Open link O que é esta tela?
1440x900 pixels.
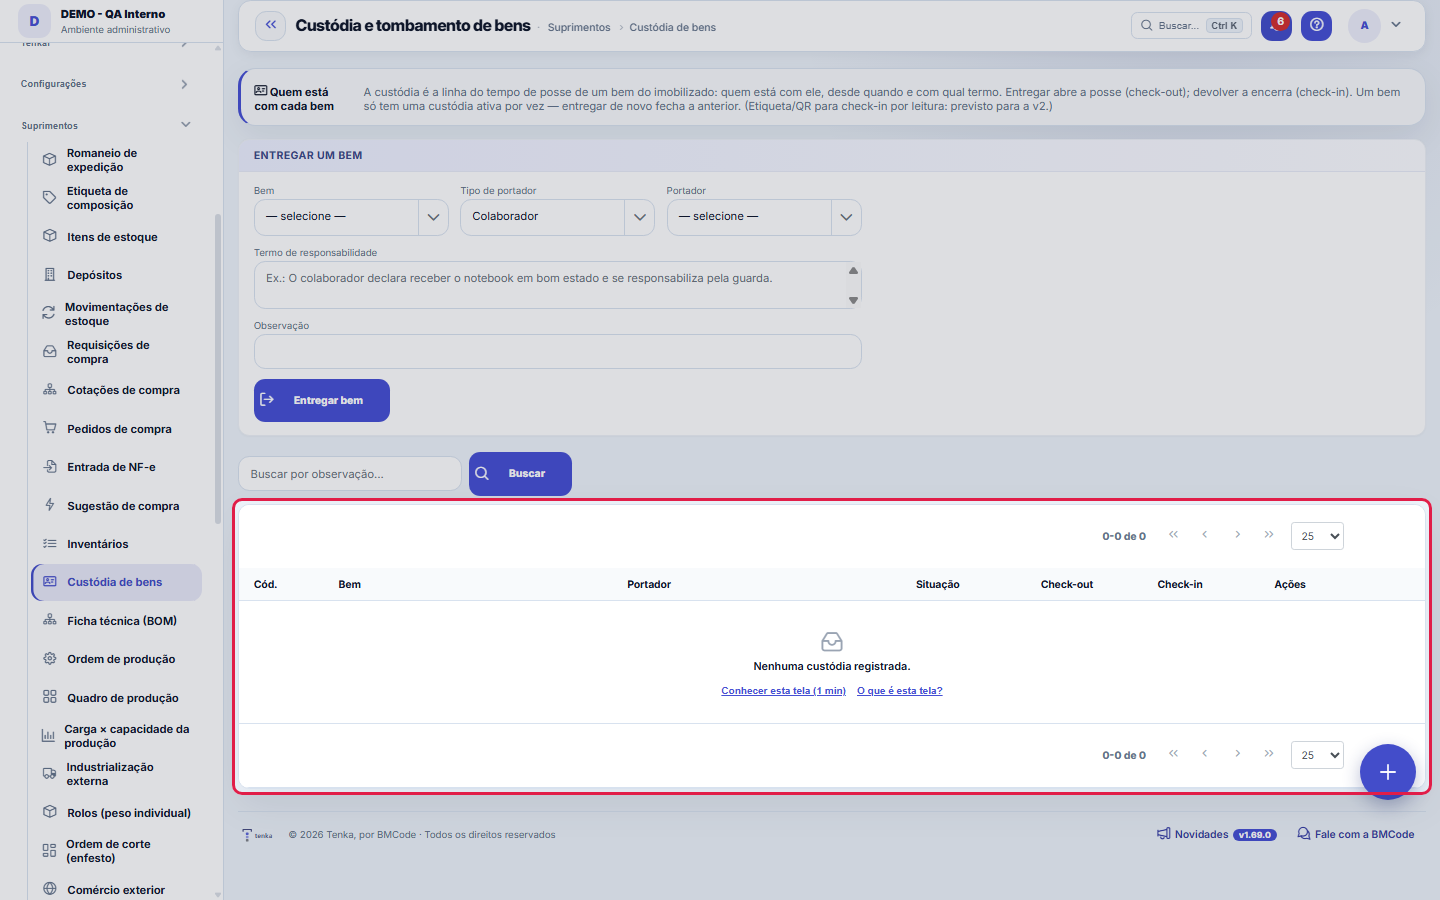coord(899,691)
